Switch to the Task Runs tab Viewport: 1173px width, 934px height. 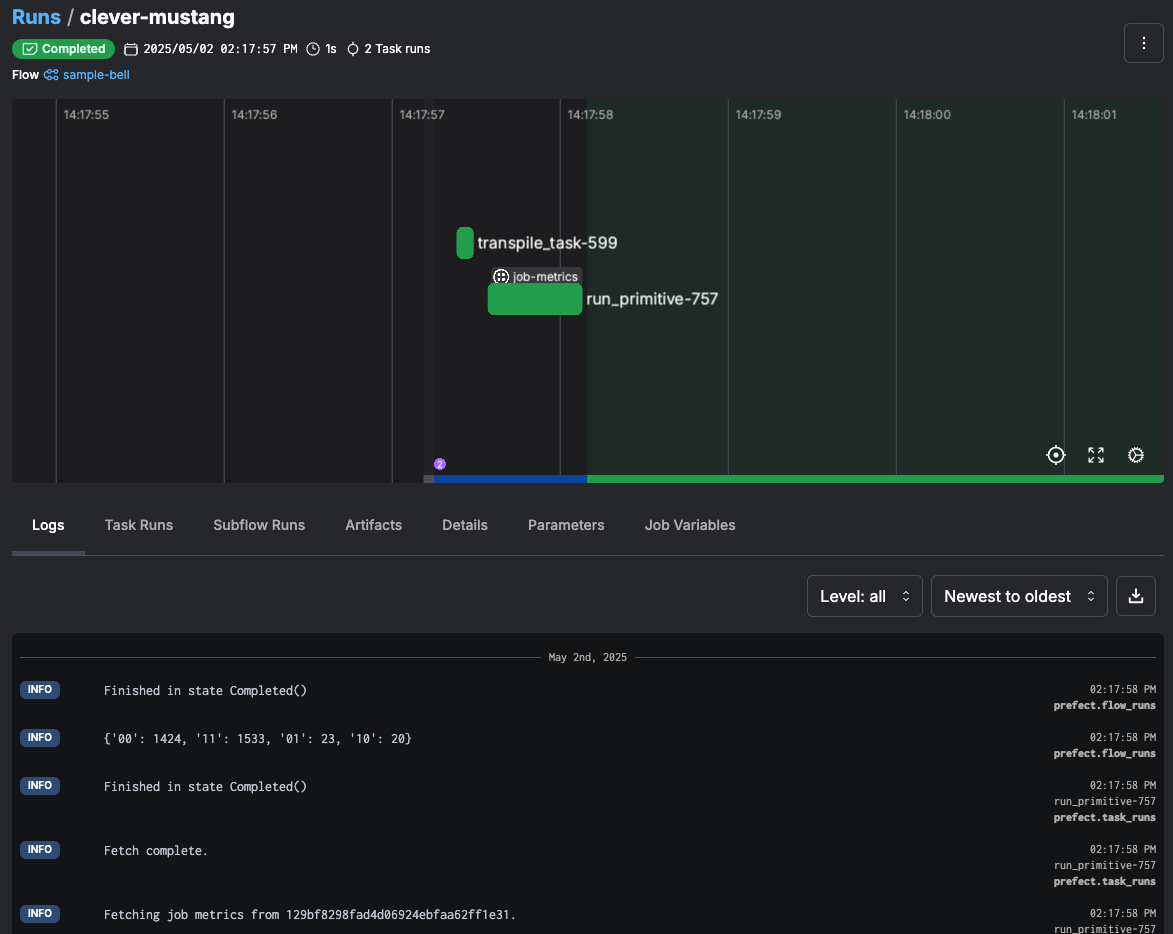pyautogui.click(x=139, y=525)
